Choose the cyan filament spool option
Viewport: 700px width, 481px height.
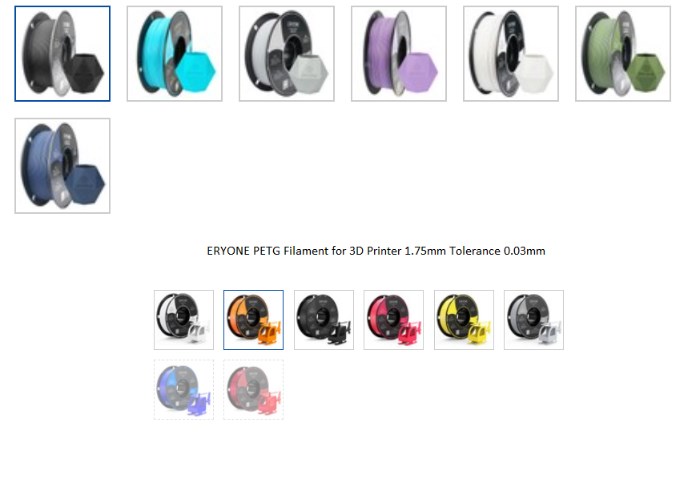tap(175, 54)
